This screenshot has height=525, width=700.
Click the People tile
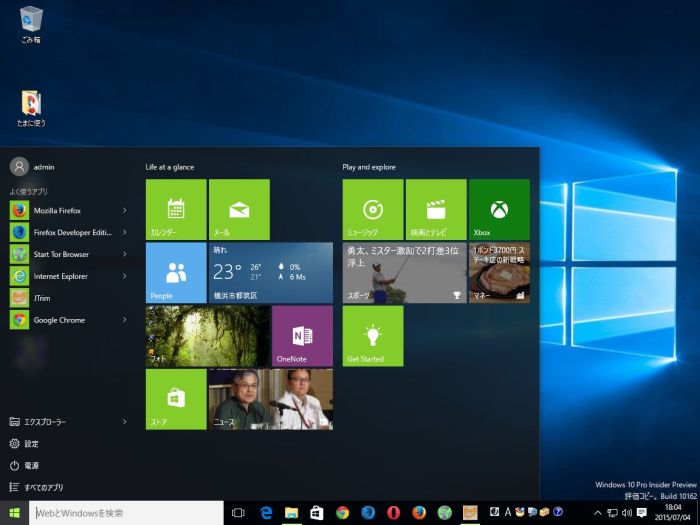point(176,272)
